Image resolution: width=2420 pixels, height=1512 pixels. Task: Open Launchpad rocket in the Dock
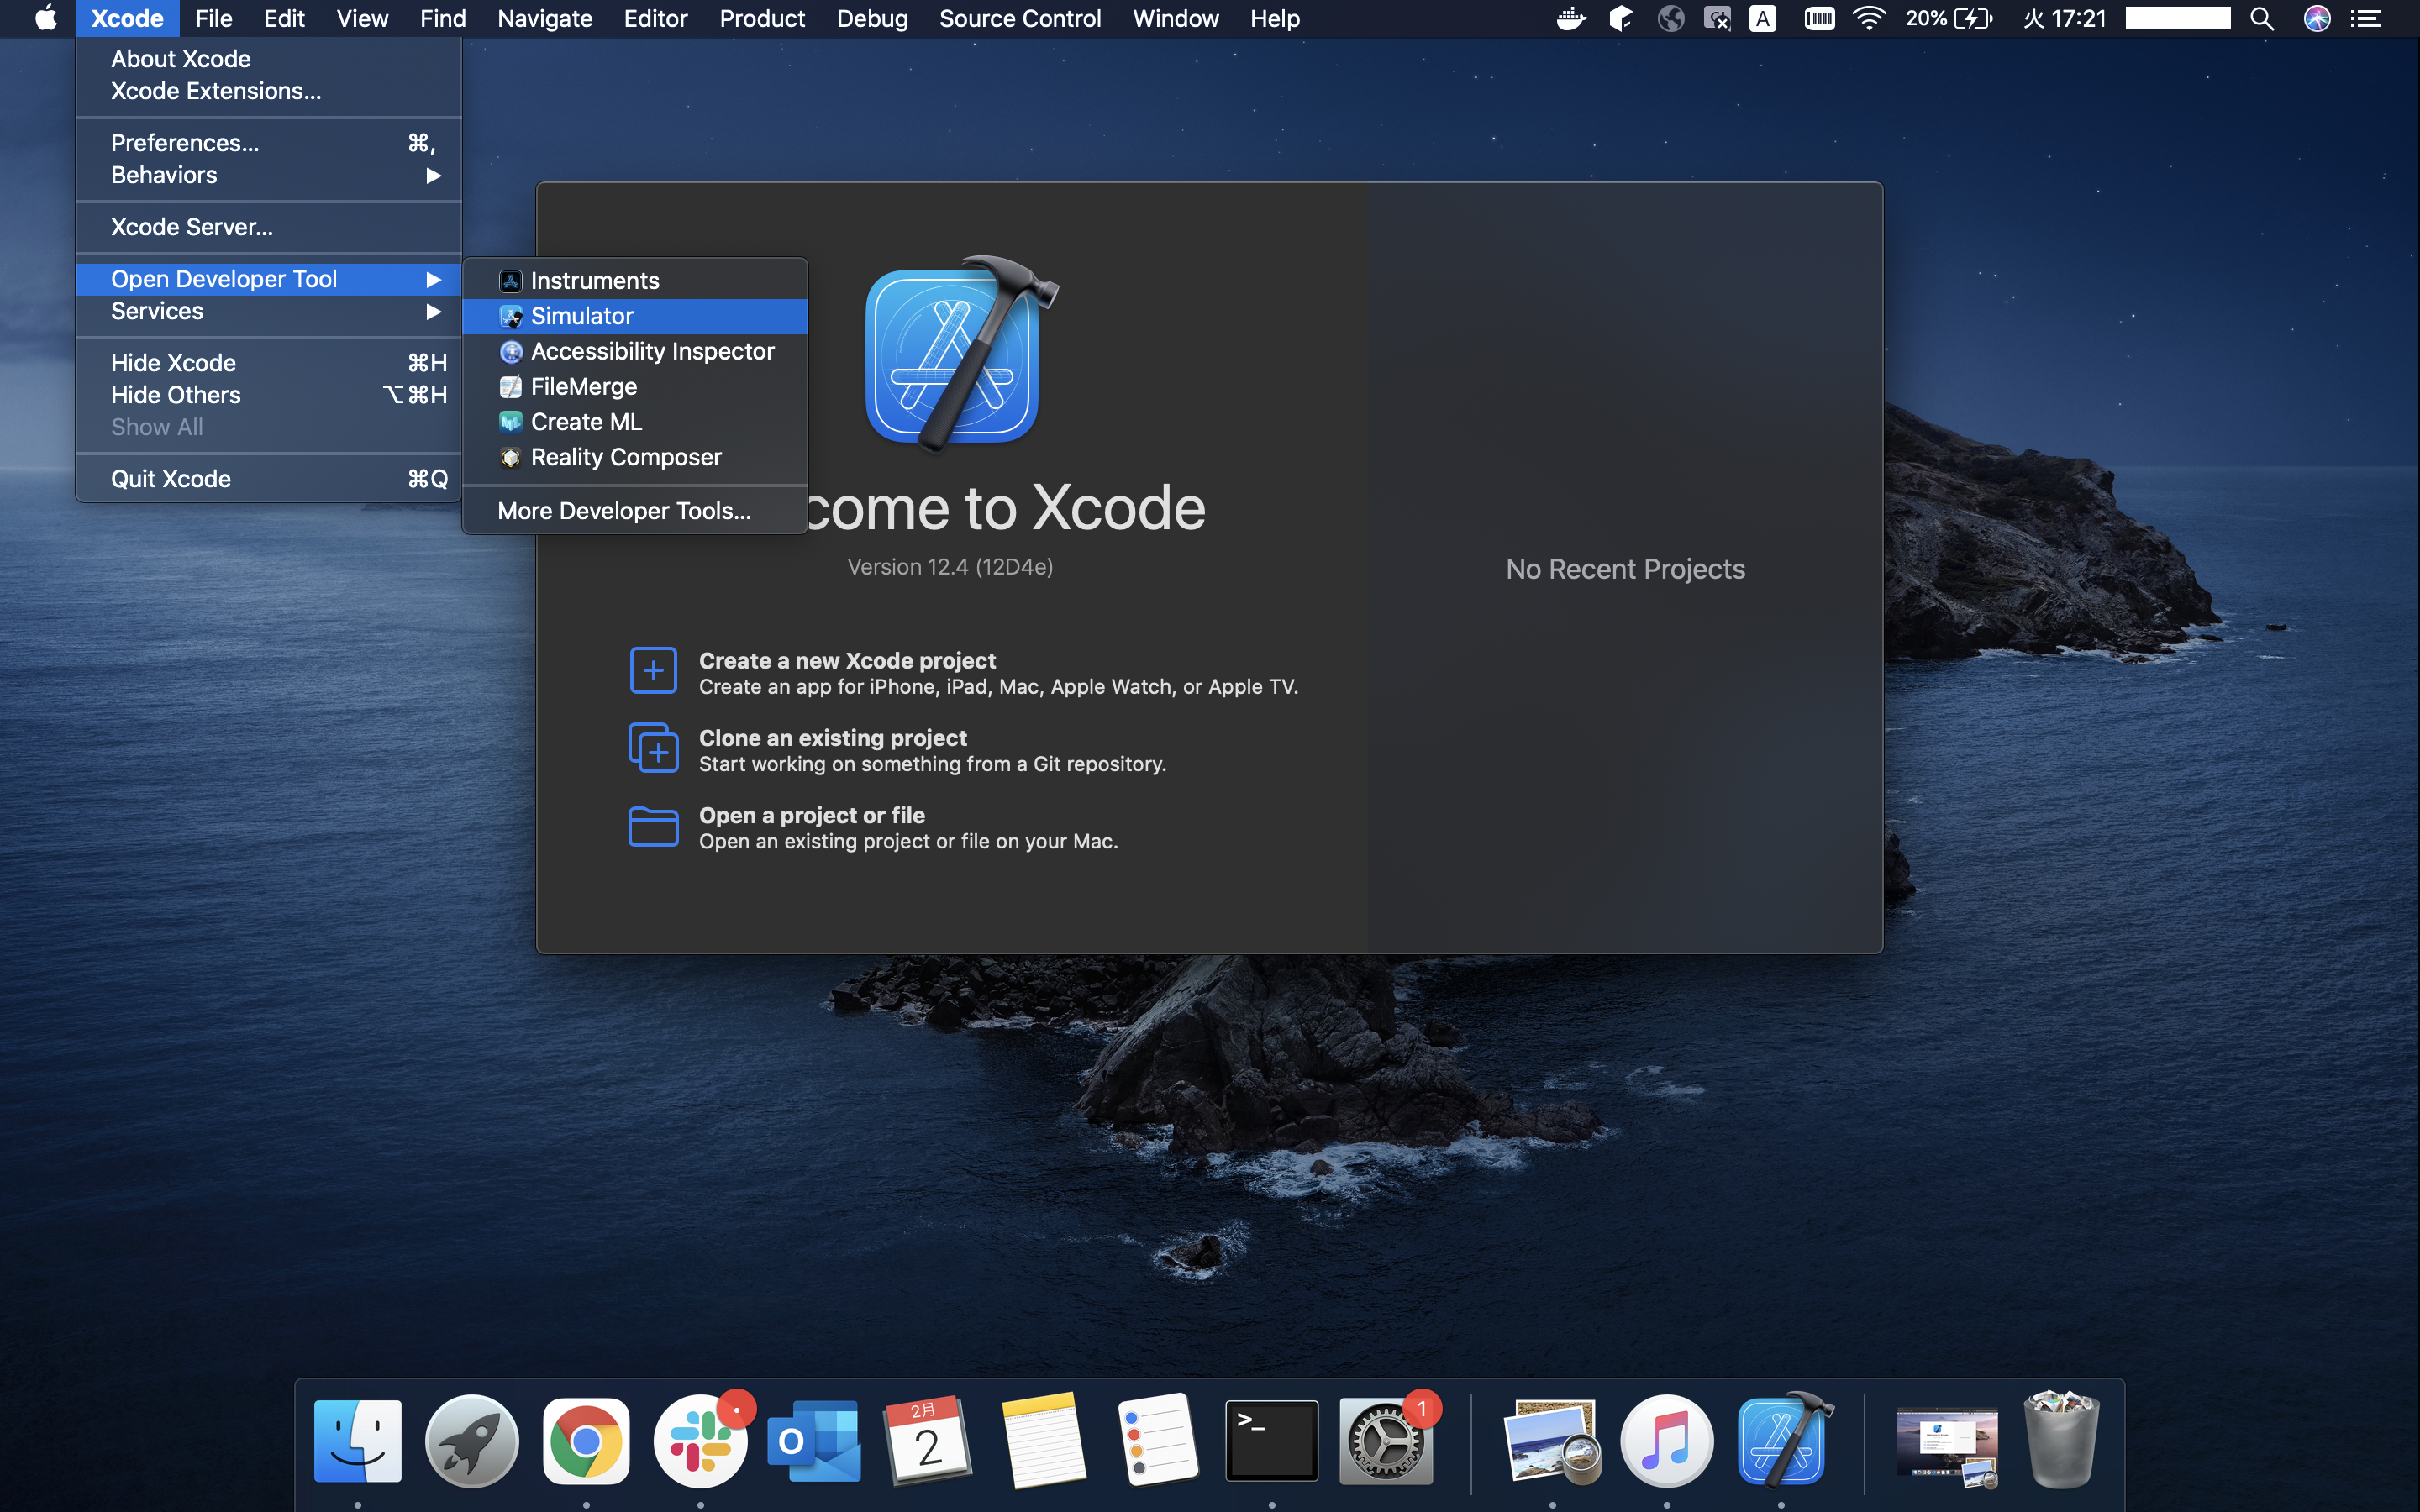472,1440
